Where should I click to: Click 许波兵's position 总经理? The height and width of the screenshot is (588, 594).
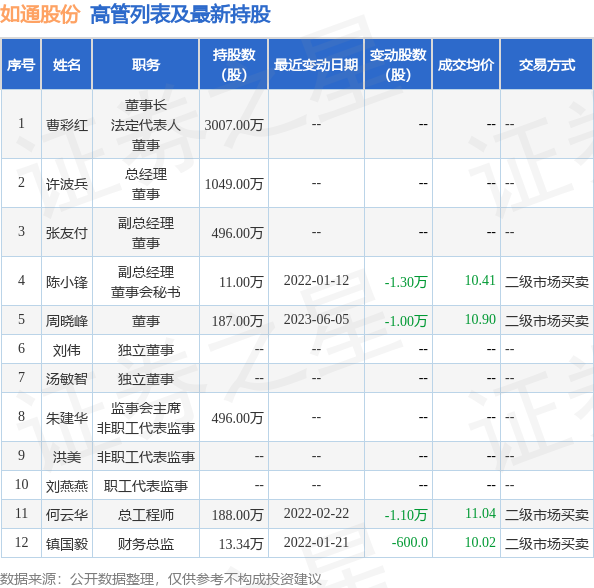pos(146,174)
